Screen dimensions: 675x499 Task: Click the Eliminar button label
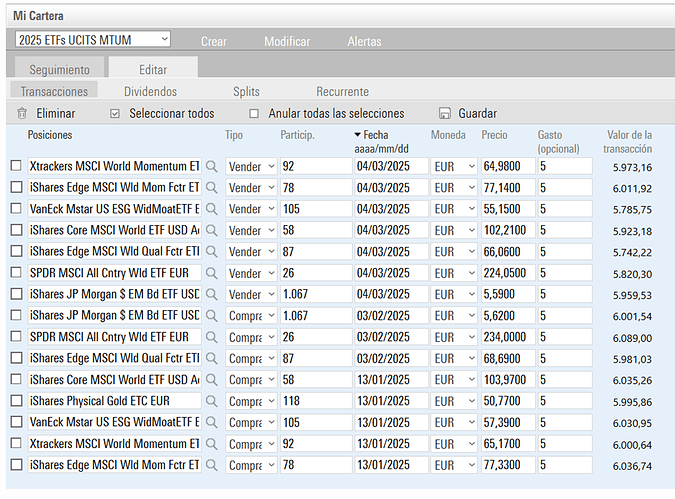pyautogui.click(x=56, y=113)
